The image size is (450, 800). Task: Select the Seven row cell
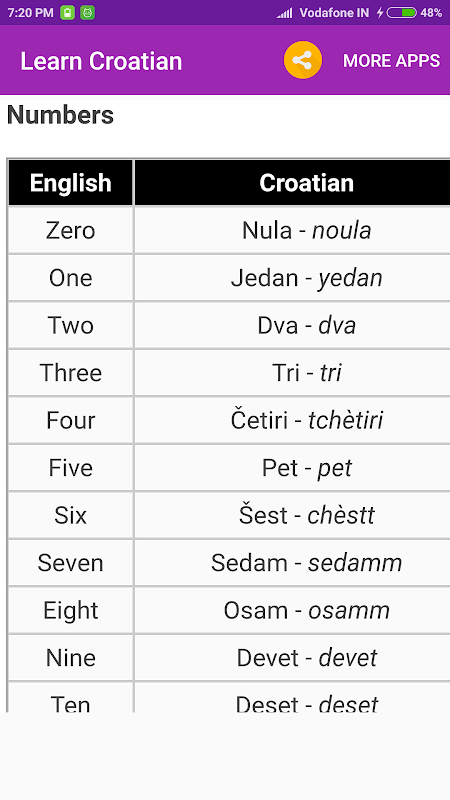[70, 562]
